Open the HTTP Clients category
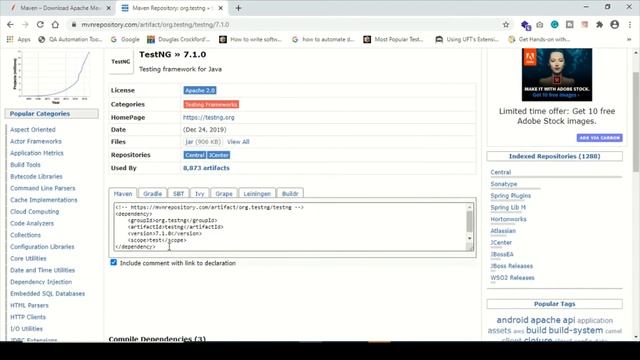The width and height of the screenshot is (640, 360). click(28, 317)
